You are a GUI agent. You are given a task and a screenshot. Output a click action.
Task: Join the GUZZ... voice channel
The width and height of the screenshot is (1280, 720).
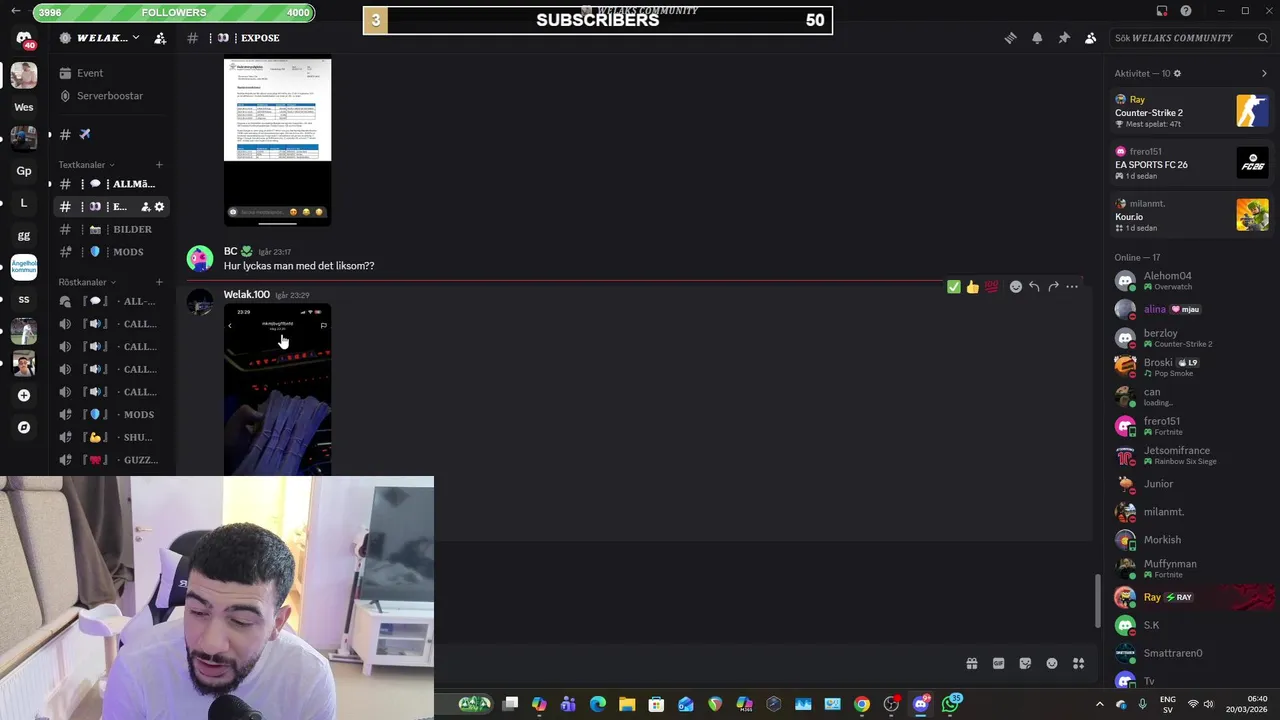pos(110,460)
